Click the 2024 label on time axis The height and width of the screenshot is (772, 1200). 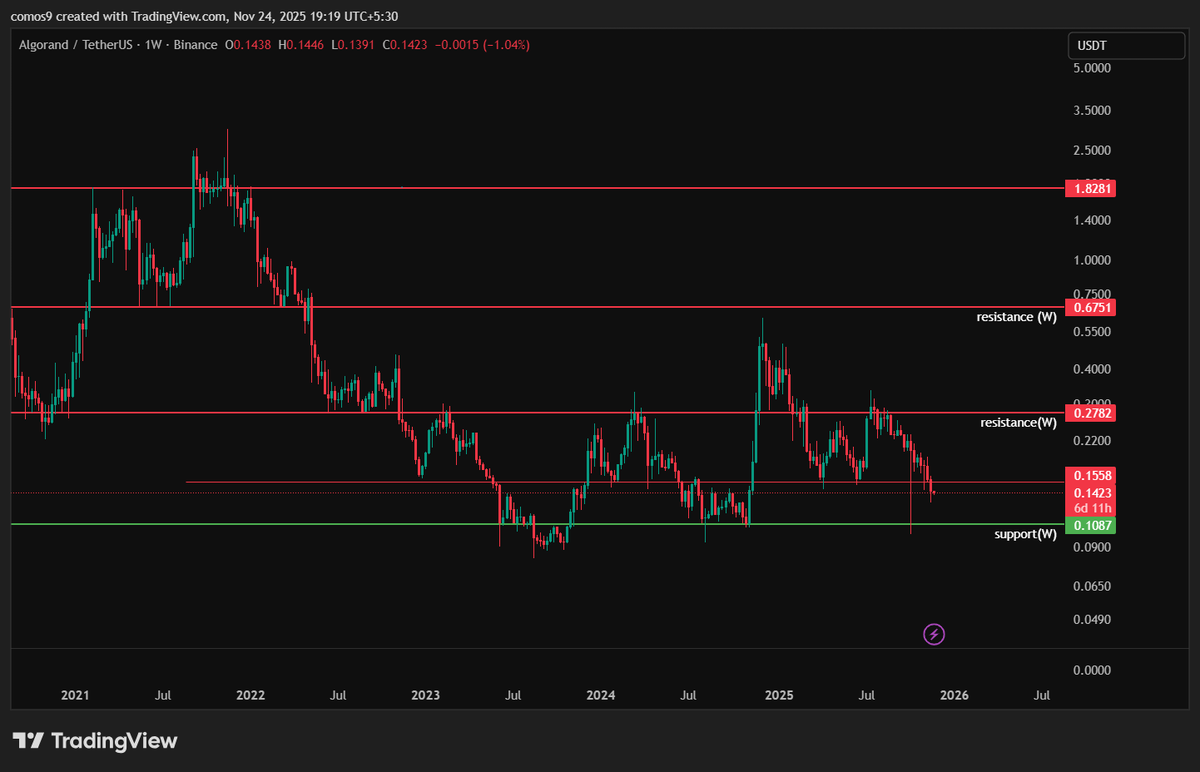(x=600, y=694)
